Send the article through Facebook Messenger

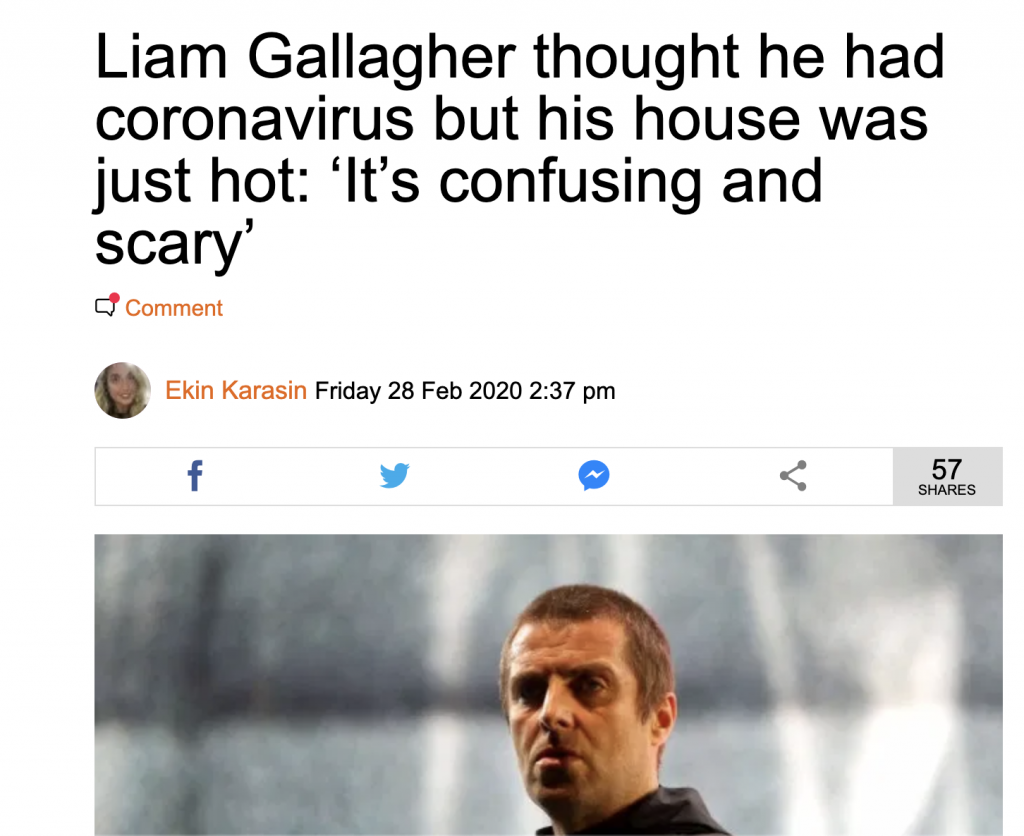point(594,475)
